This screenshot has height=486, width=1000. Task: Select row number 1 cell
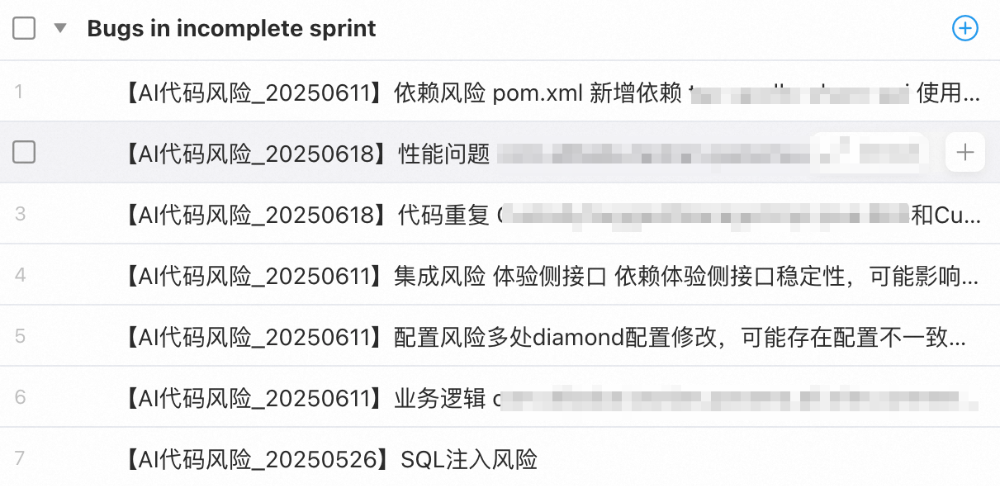(x=20, y=92)
